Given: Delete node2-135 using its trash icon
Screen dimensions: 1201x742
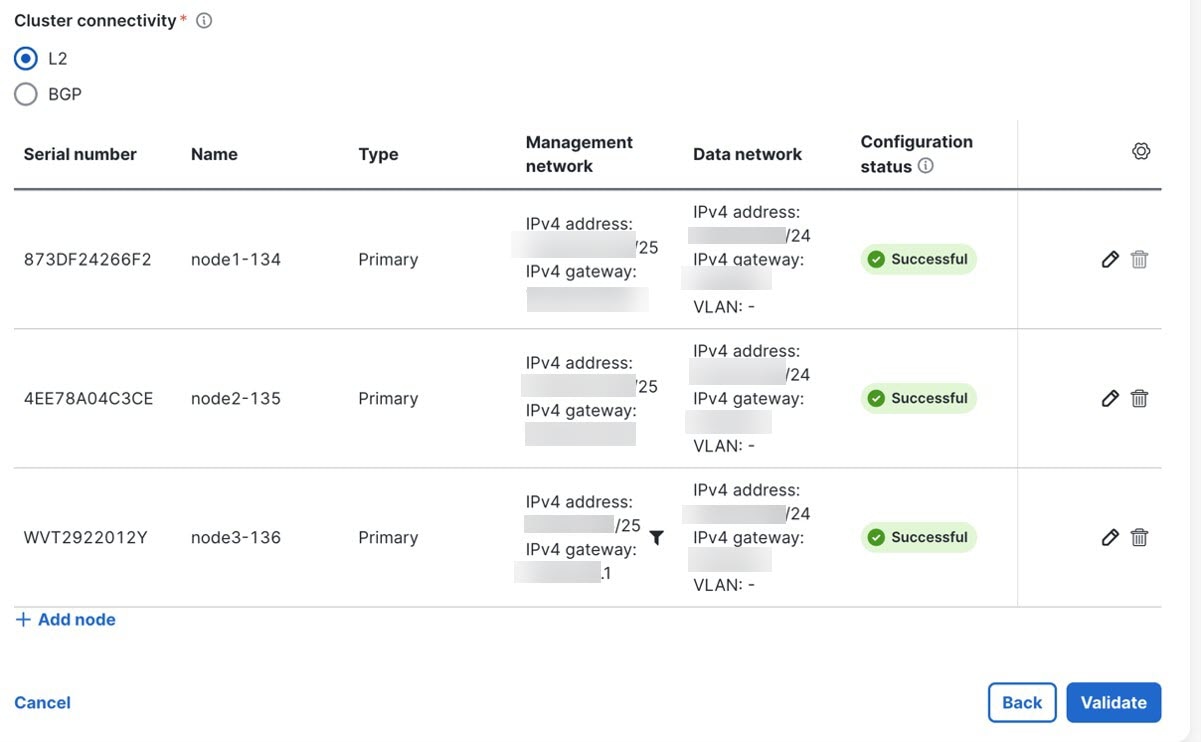Looking at the screenshot, I should pos(1139,399).
